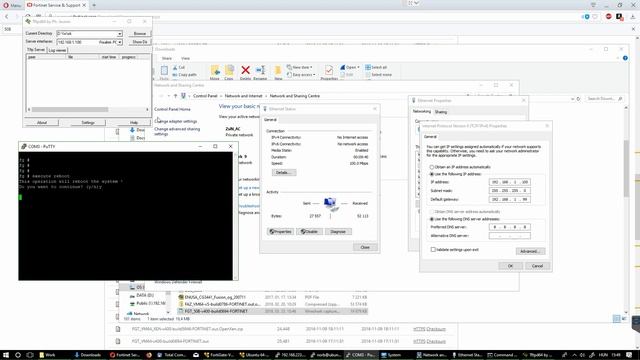
Task: Click Show Dir button in Tftpd64
Action: point(140,42)
